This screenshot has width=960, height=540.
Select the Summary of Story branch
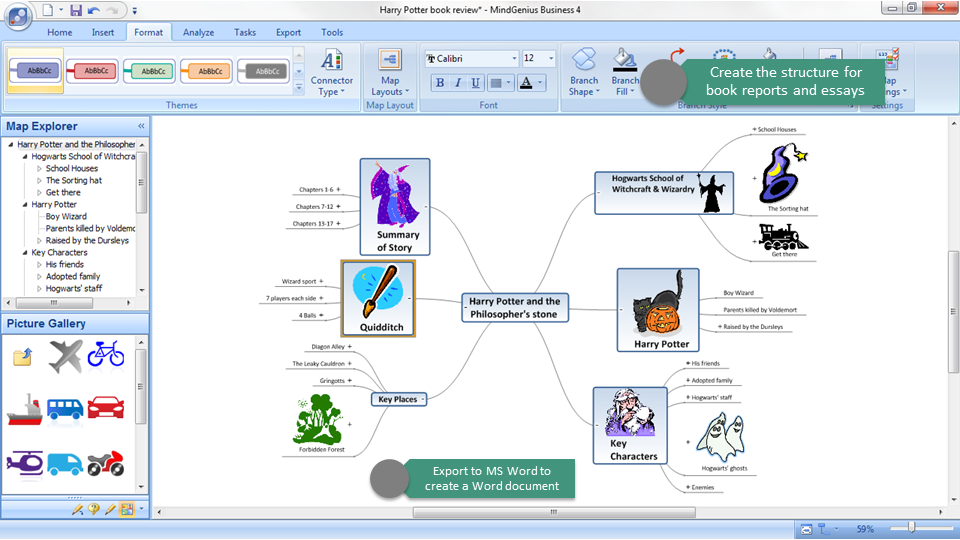pos(395,207)
